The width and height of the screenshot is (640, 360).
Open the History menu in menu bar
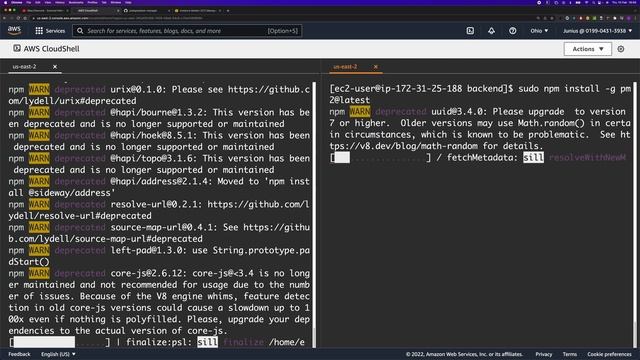tap(60, 2)
